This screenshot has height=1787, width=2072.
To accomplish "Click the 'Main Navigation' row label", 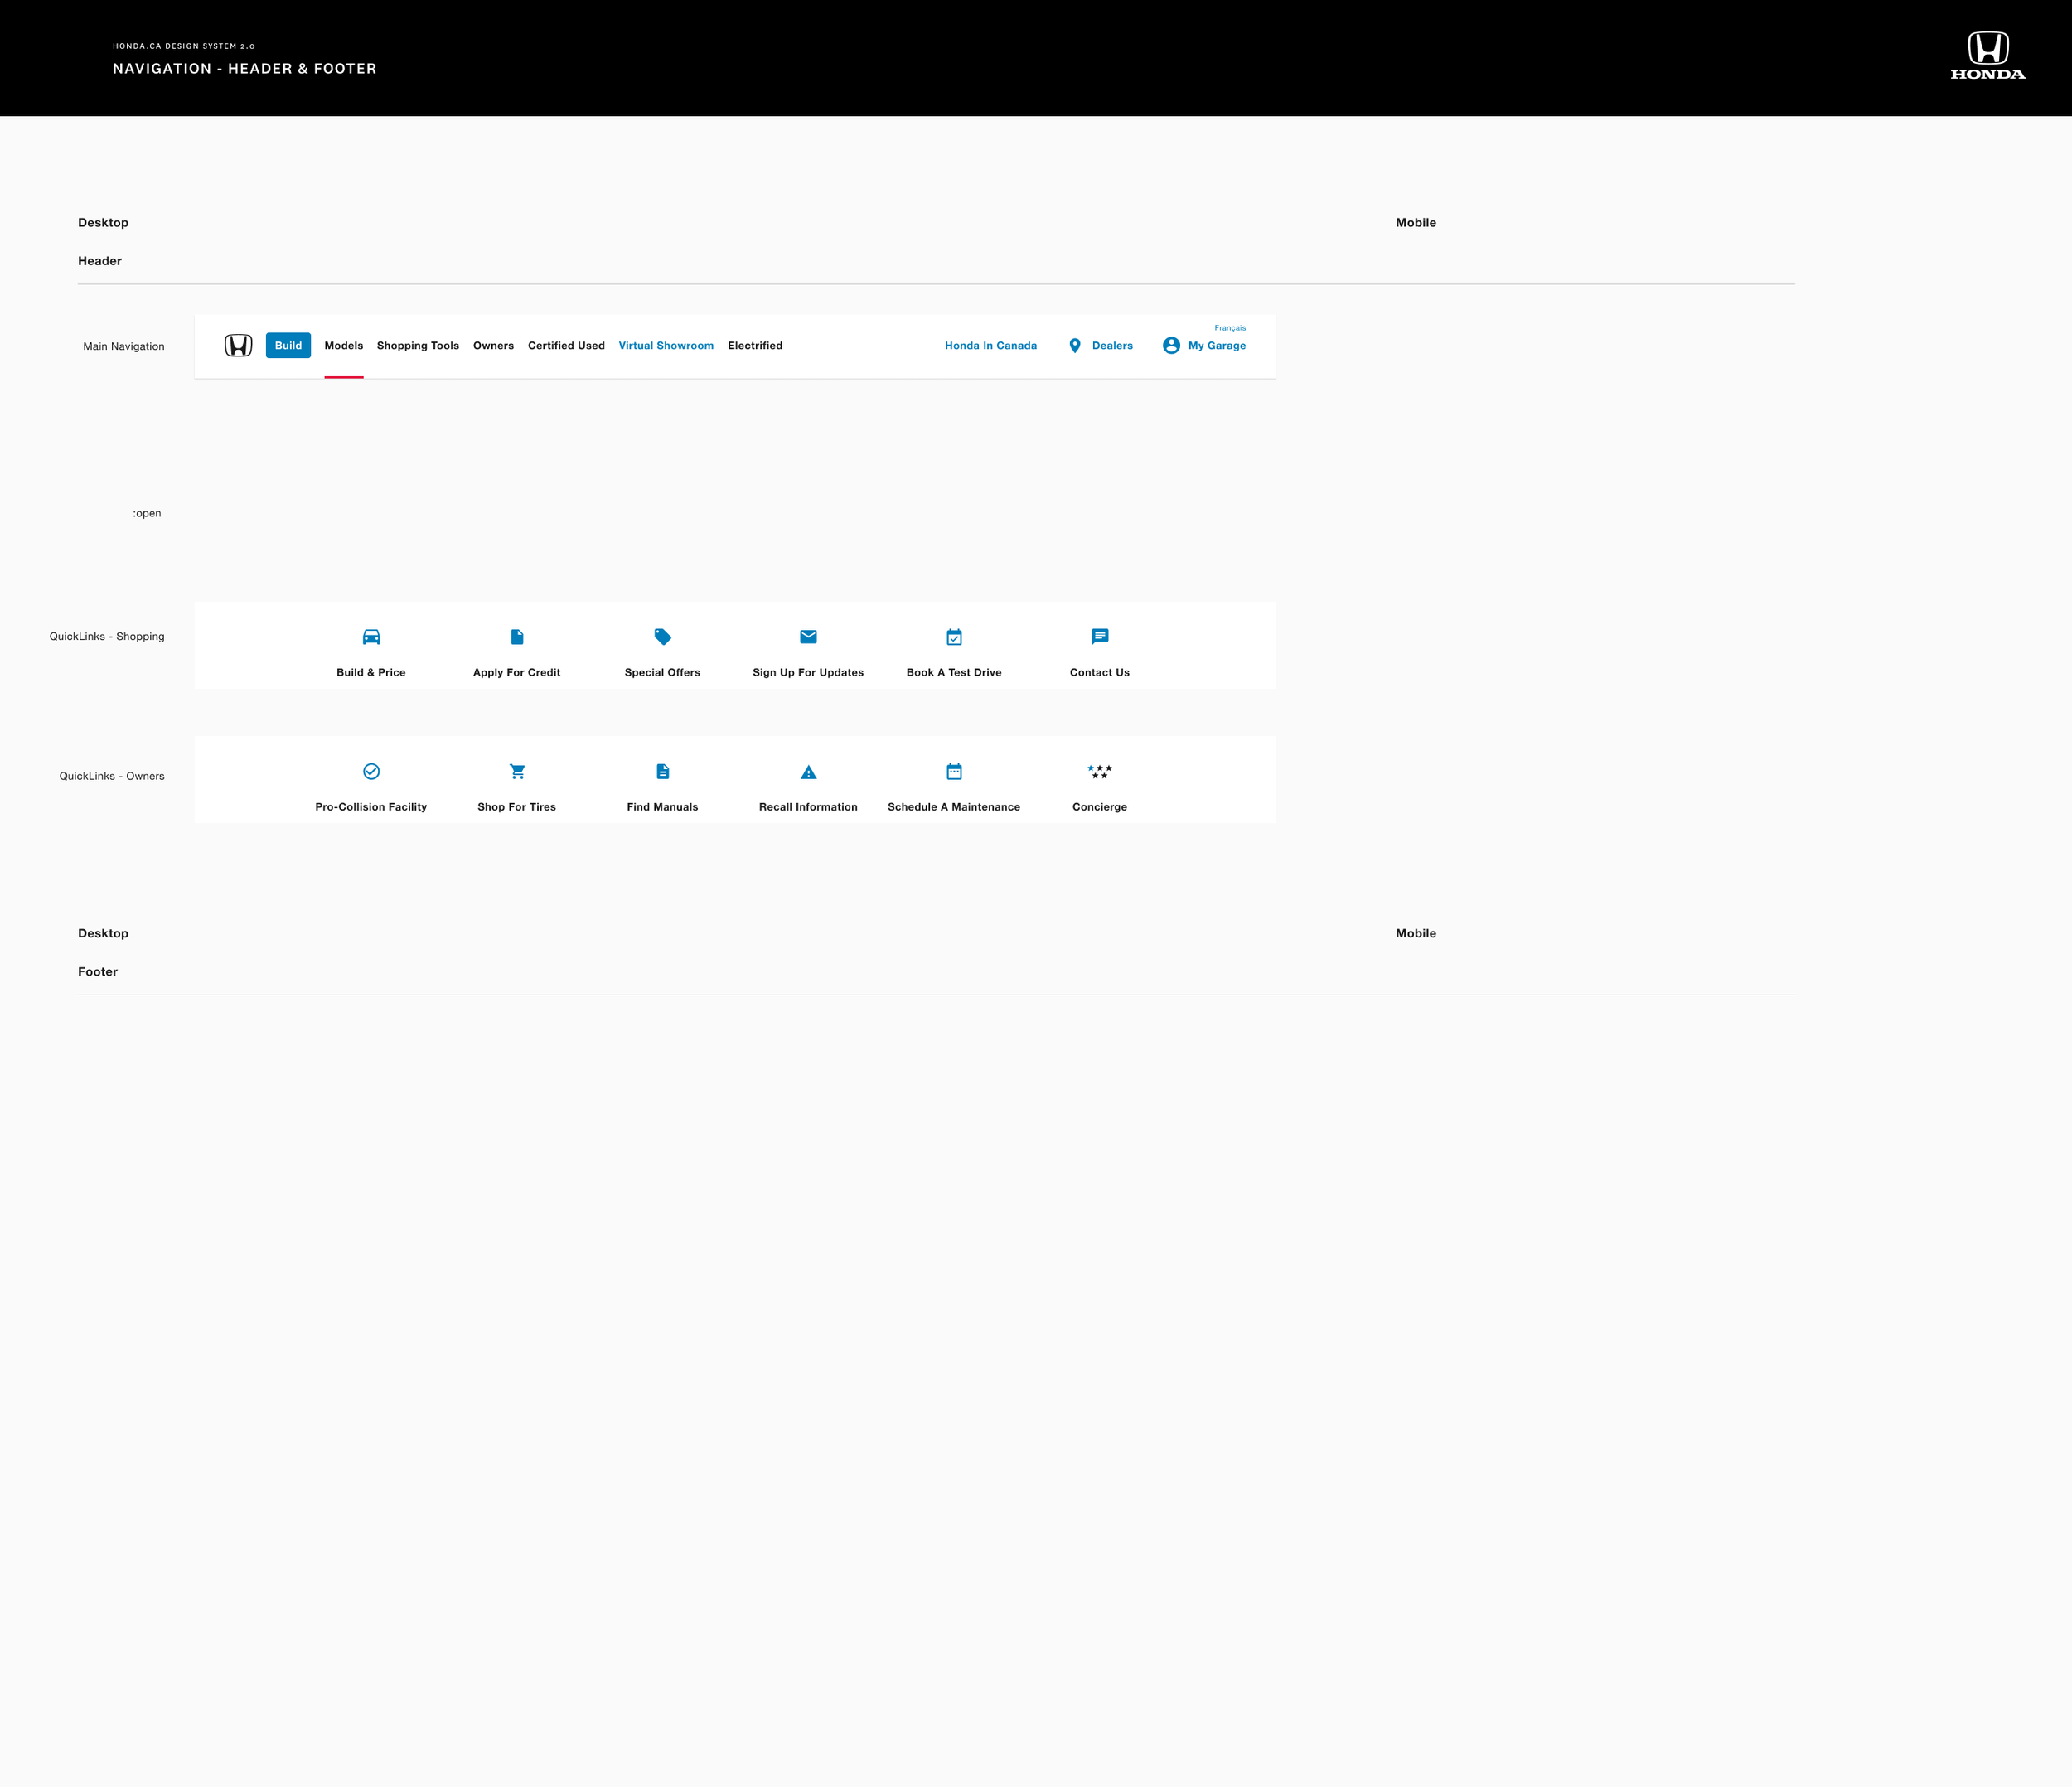I will (124, 347).
